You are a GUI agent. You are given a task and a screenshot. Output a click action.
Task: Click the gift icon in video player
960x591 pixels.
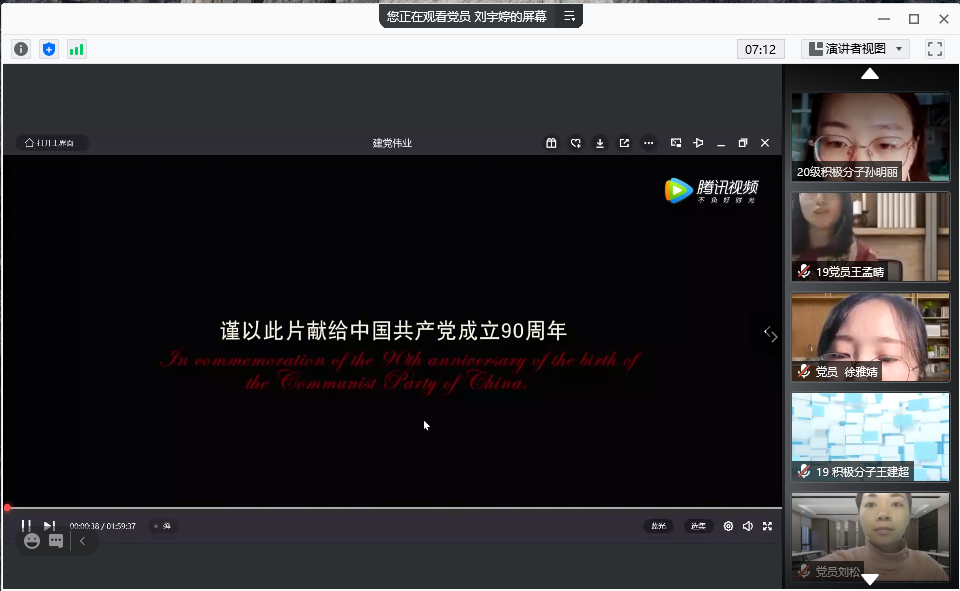coord(551,143)
